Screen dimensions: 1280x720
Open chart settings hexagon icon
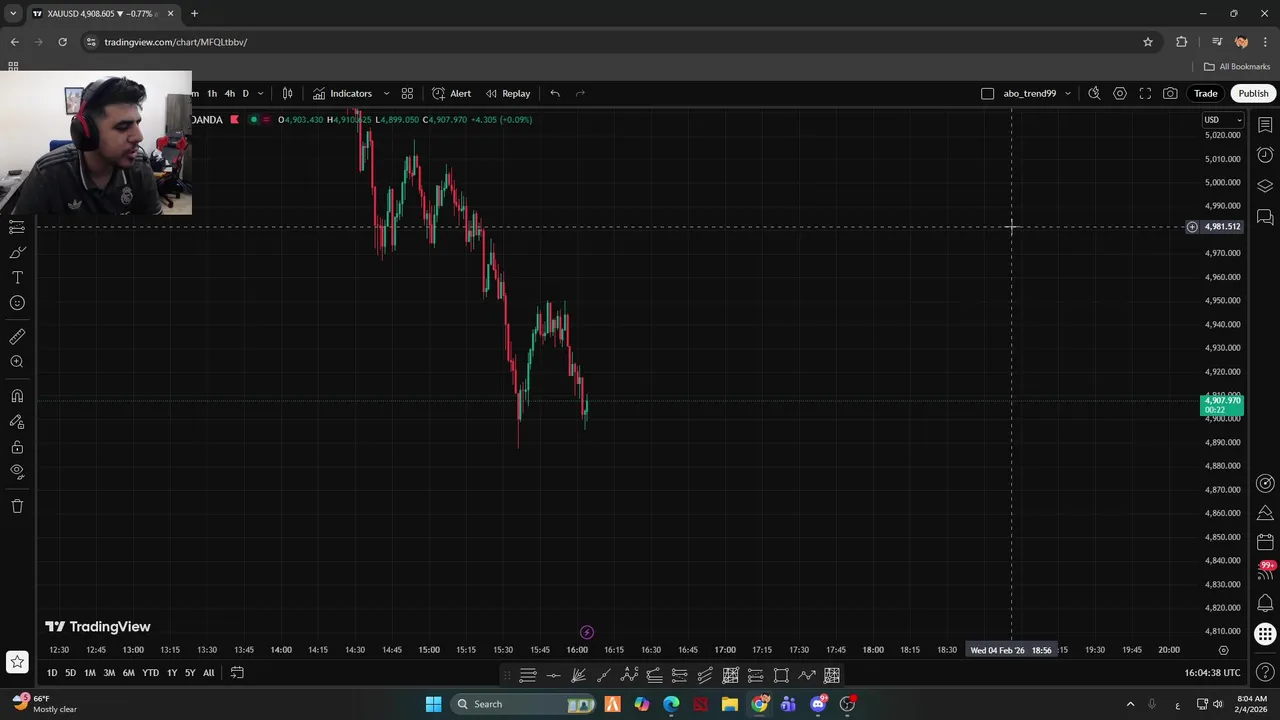click(1120, 93)
